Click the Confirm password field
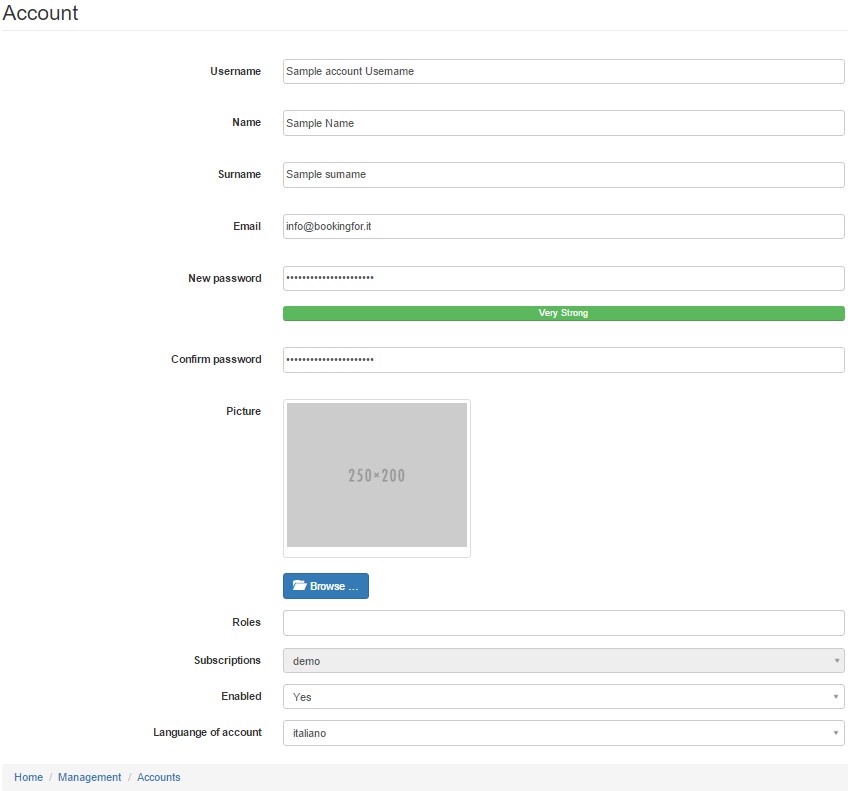 564,360
